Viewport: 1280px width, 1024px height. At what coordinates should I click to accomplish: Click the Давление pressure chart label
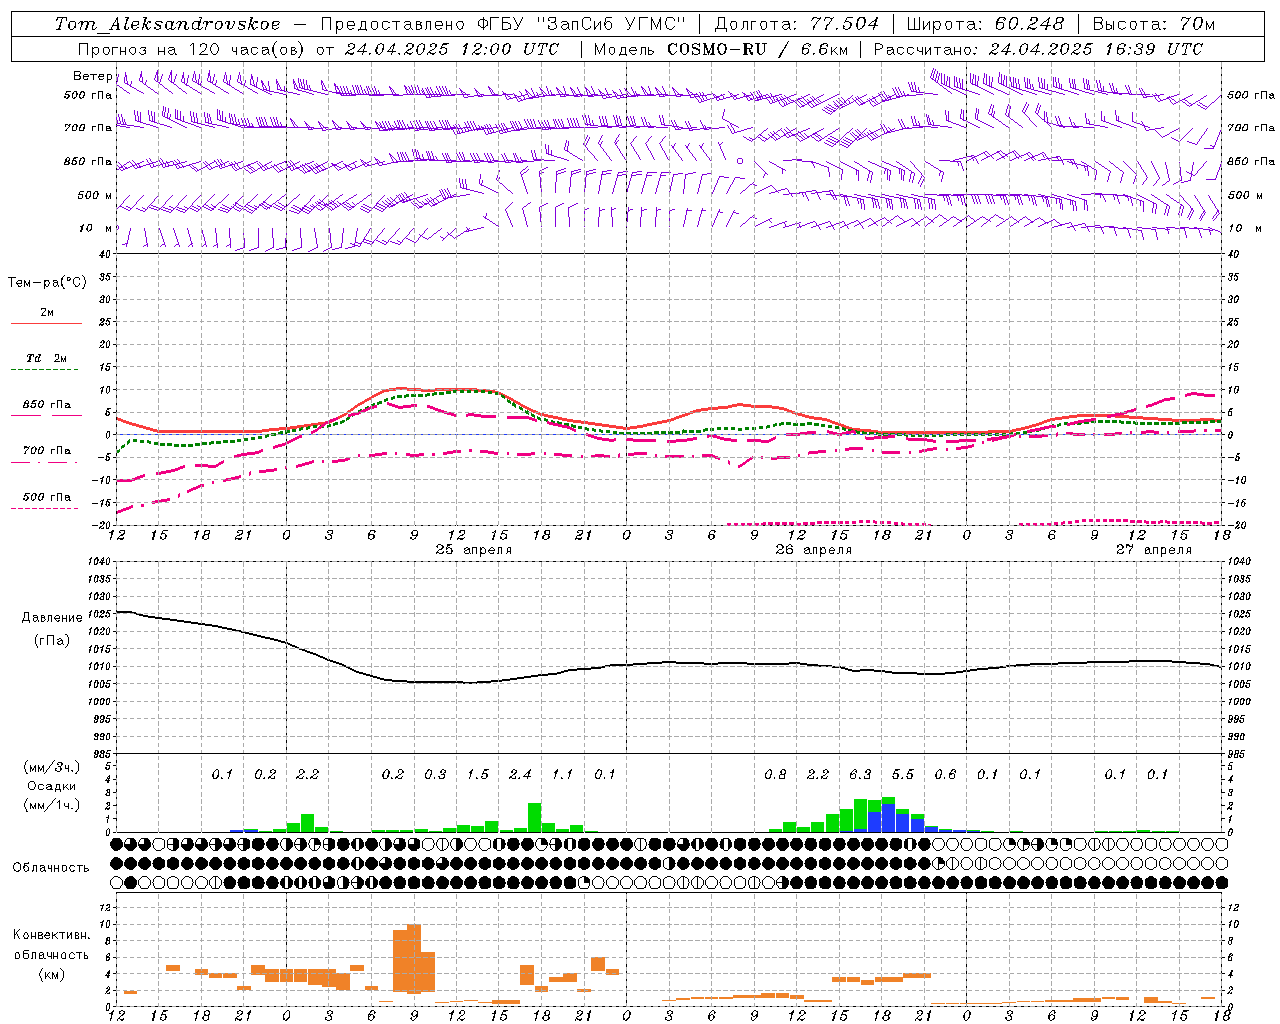click(52, 618)
